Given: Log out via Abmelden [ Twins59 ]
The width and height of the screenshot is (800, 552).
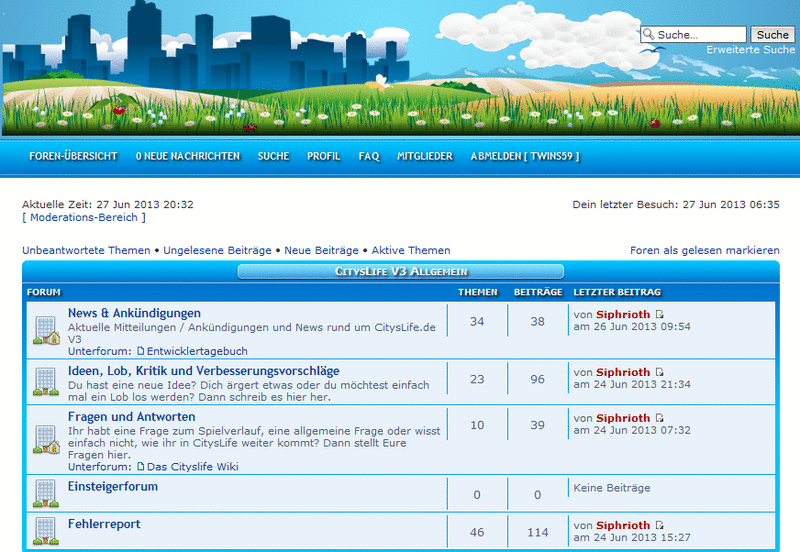Looking at the screenshot, I should pyautogui.click(x=525, y=156).
